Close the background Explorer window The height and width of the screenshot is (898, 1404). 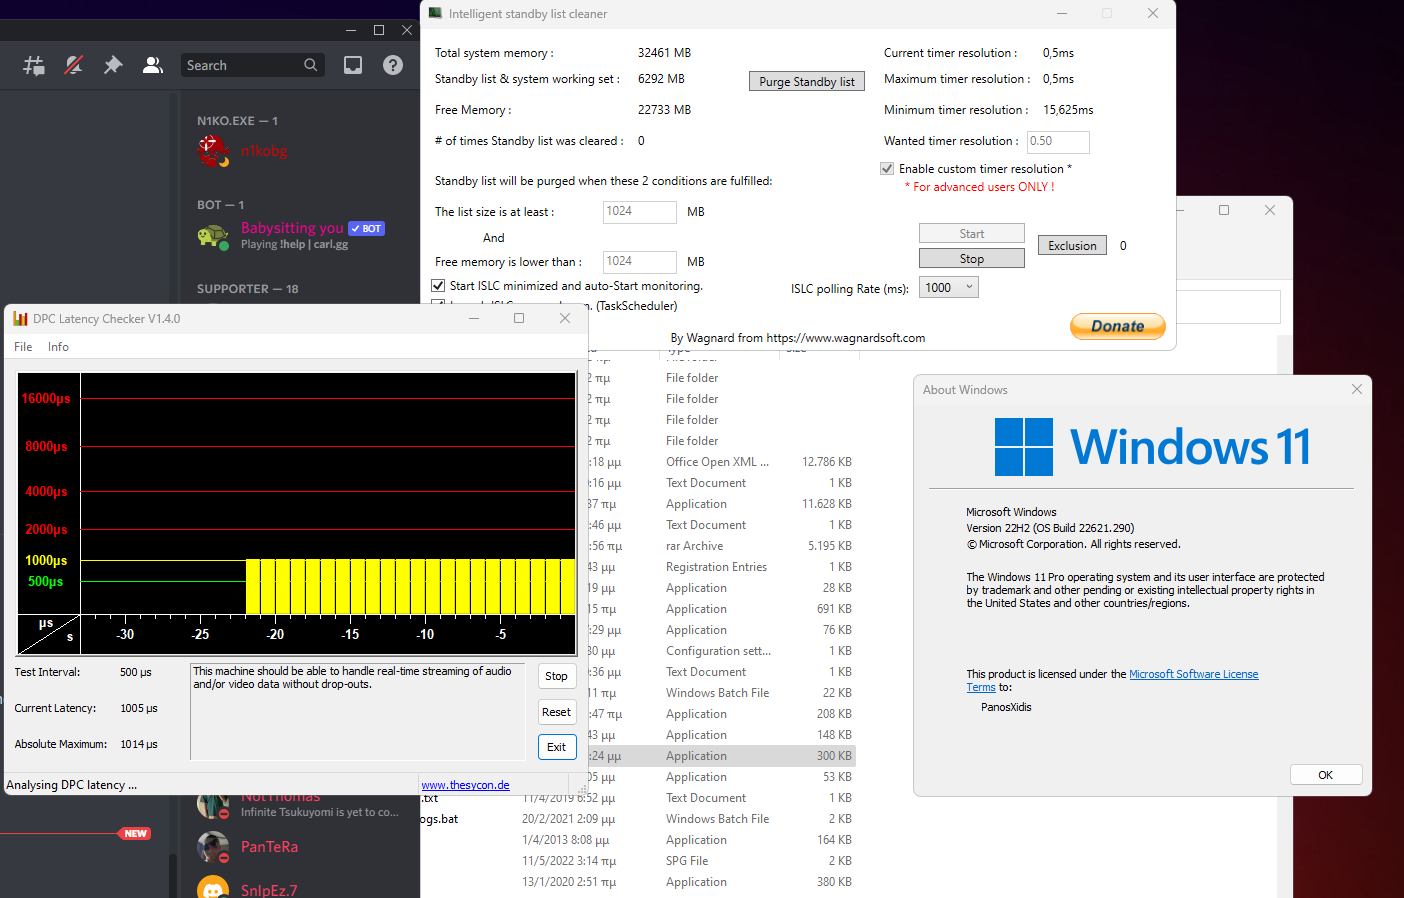1270,210
